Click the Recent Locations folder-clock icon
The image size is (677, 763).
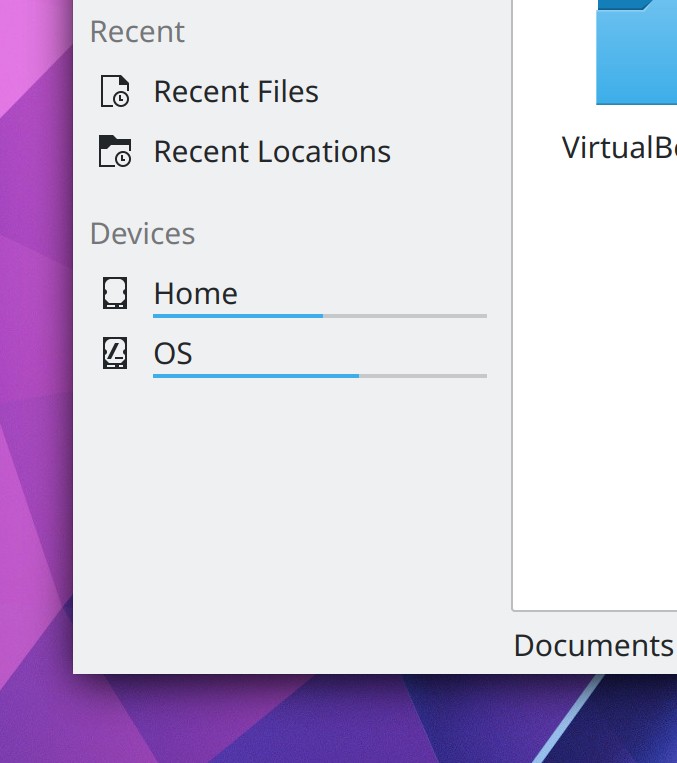point(116,152)
